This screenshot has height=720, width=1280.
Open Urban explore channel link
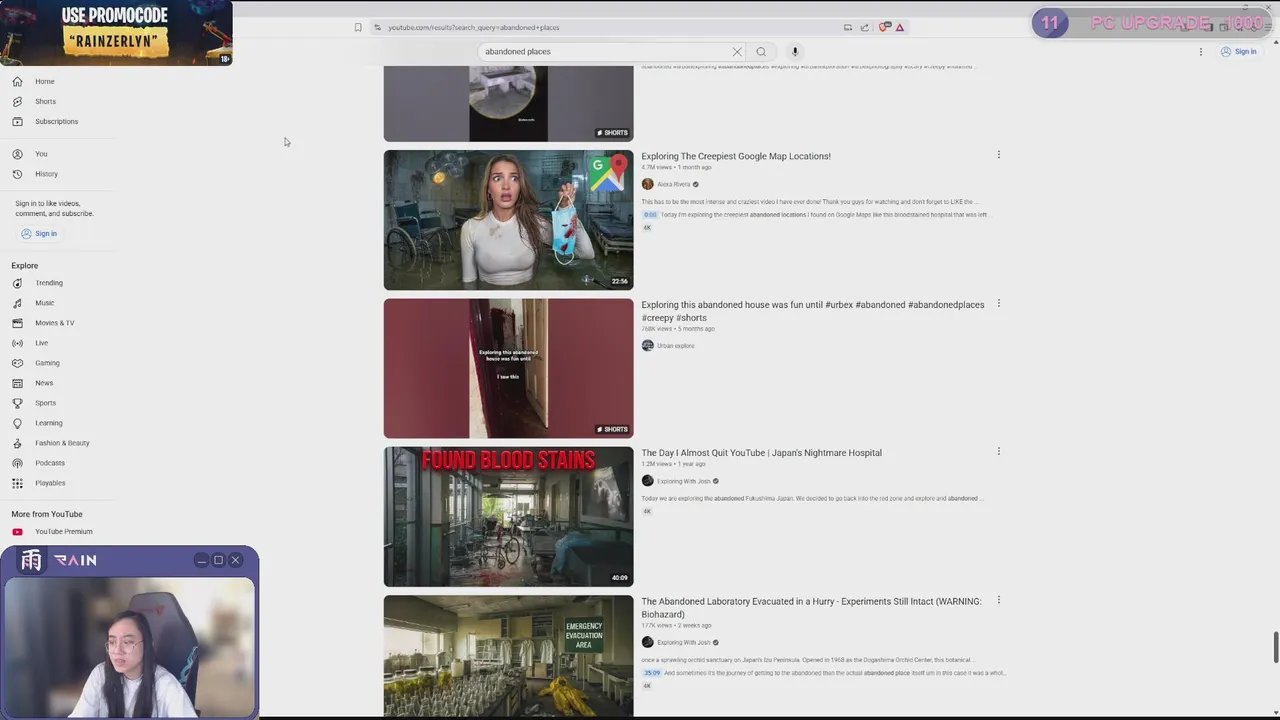pyautogui.click(x=675, y=346)
